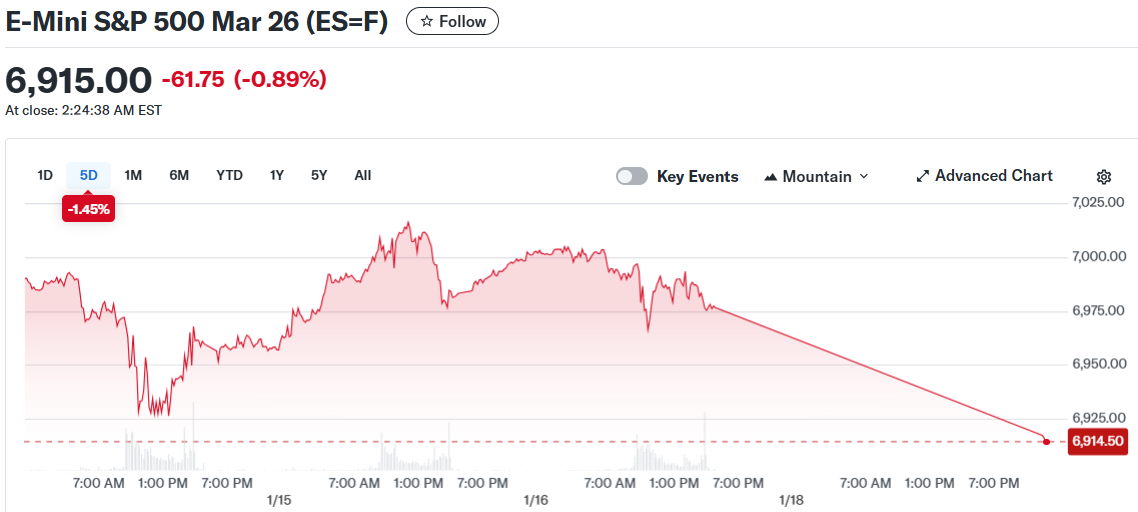Click the Mountain chart type icon
The width and height of the screenshot is (1138, 512).
coord(771,177)
